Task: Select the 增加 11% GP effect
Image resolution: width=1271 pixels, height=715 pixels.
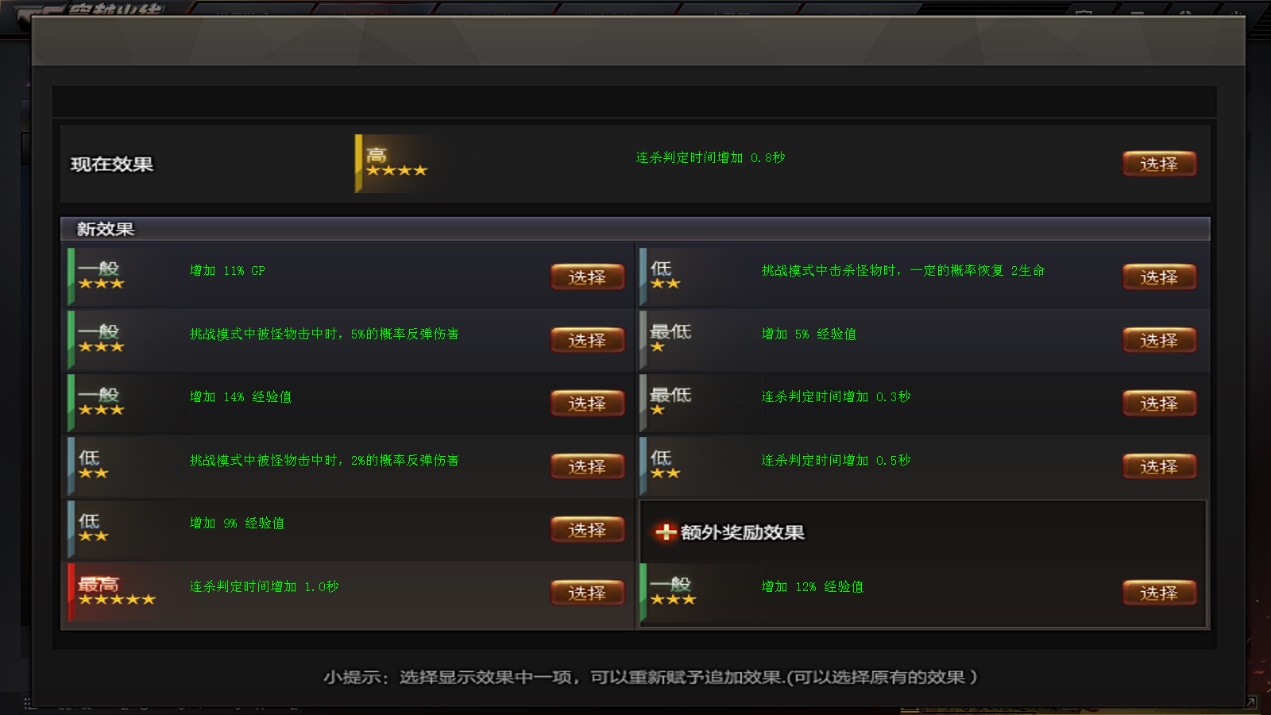Action: pos(587,277)
